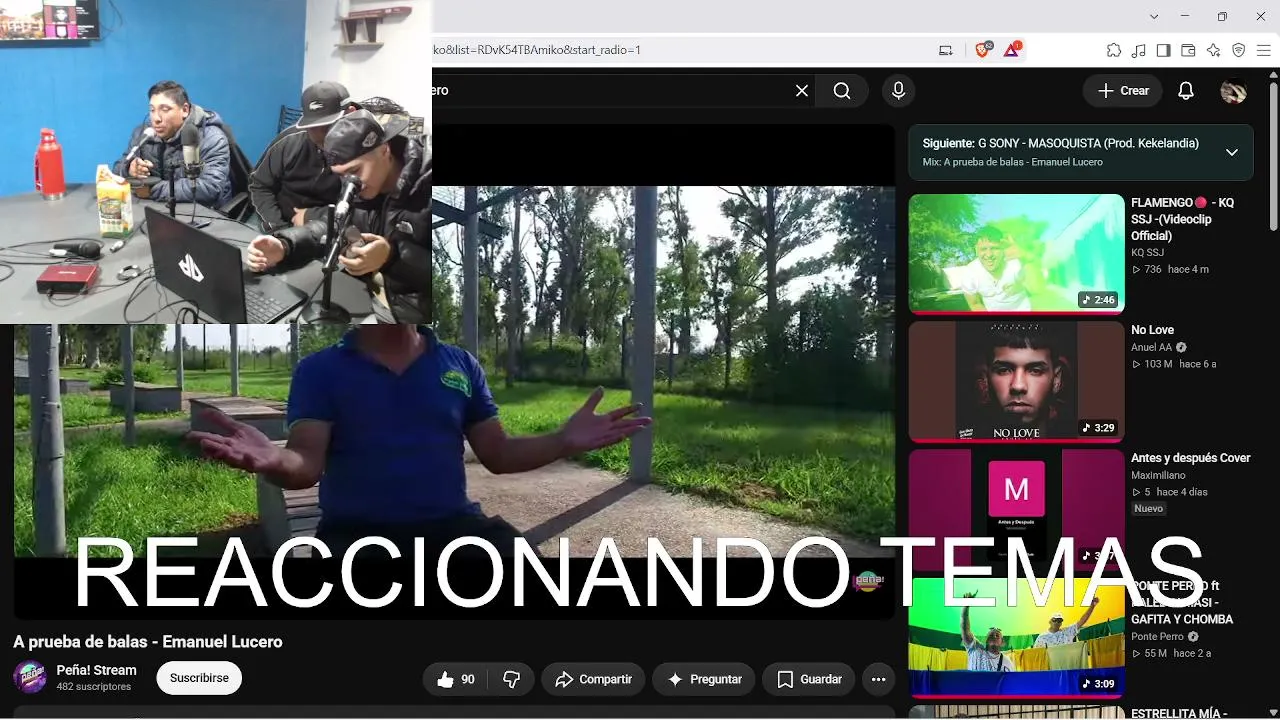The width and height of the screenshot is (1280, 720).
Task: Dislike the video with thumbs down
Action: 511,679
